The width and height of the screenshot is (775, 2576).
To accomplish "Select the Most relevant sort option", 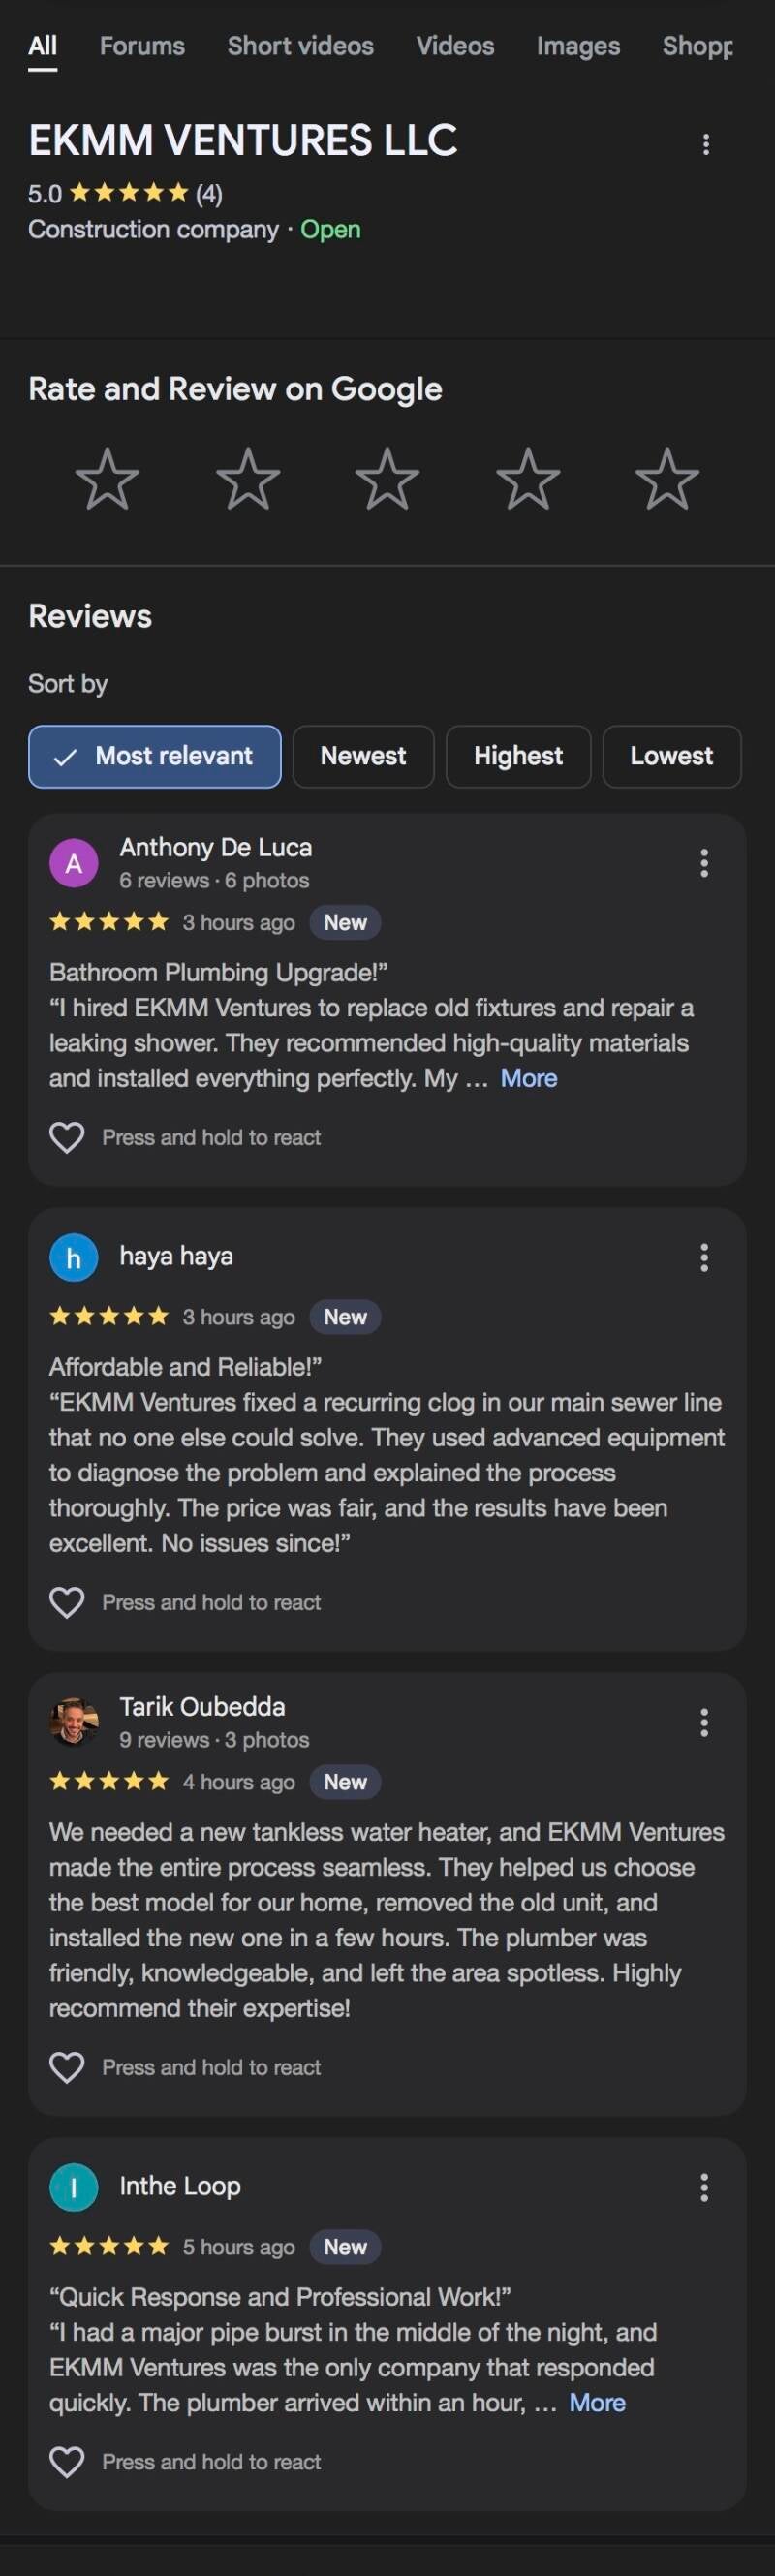I will [155, 756].
